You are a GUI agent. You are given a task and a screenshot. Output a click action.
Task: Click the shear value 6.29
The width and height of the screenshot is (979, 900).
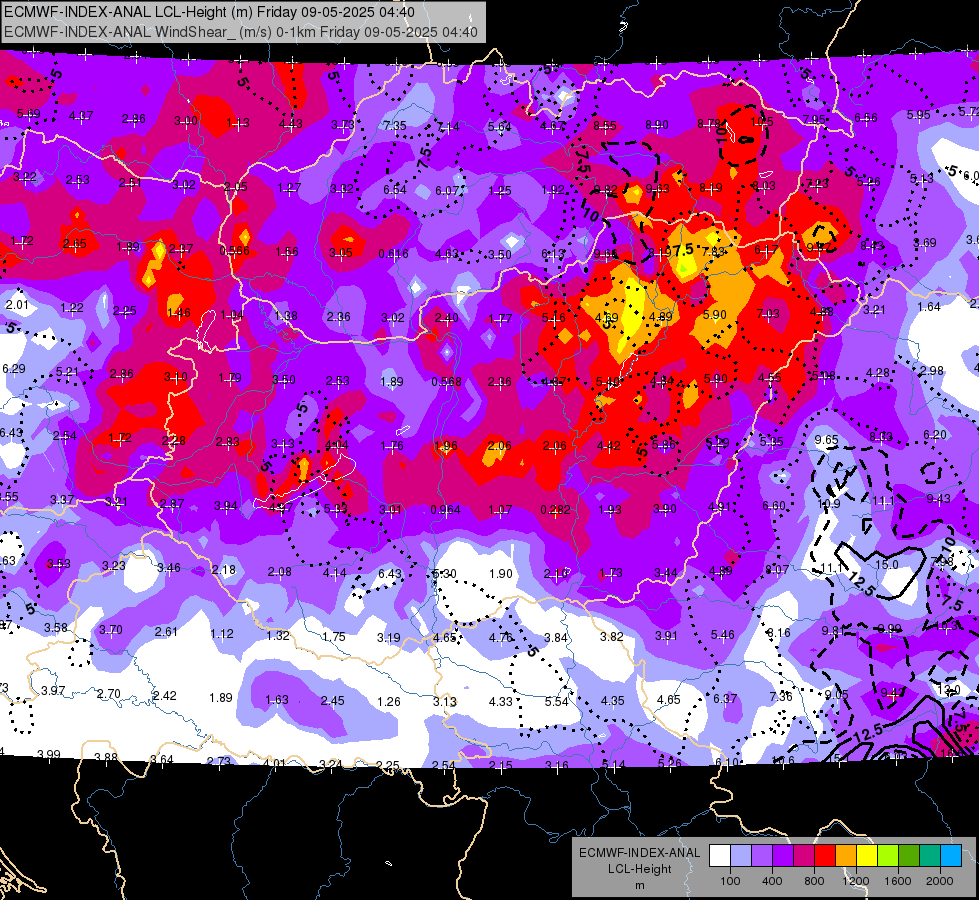click(14, 369)
